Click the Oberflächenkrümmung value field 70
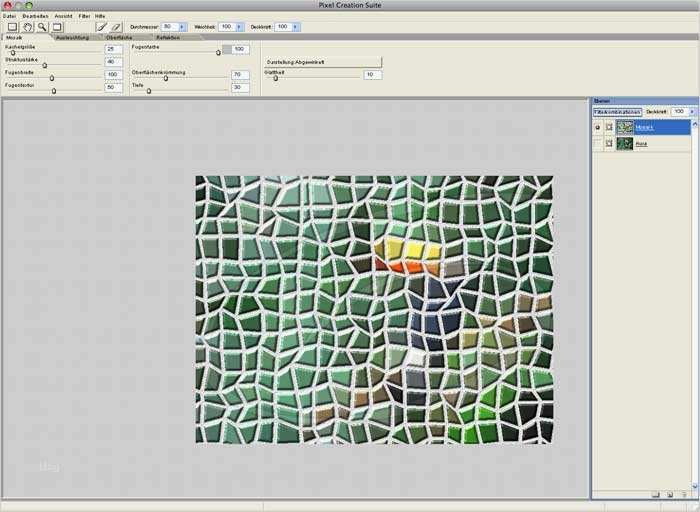 (x=240, y=75)
